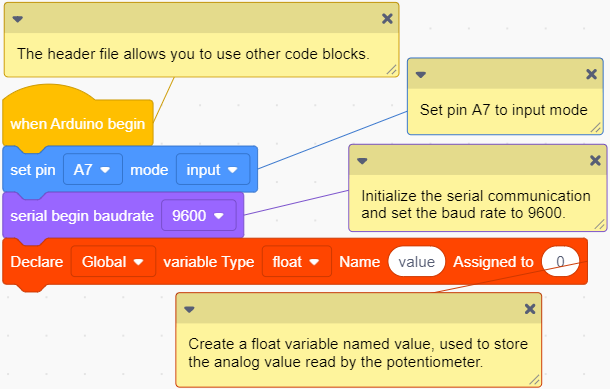Click the variable name field 'value'
The image size is (610, 389).
[x=417, y=261]
